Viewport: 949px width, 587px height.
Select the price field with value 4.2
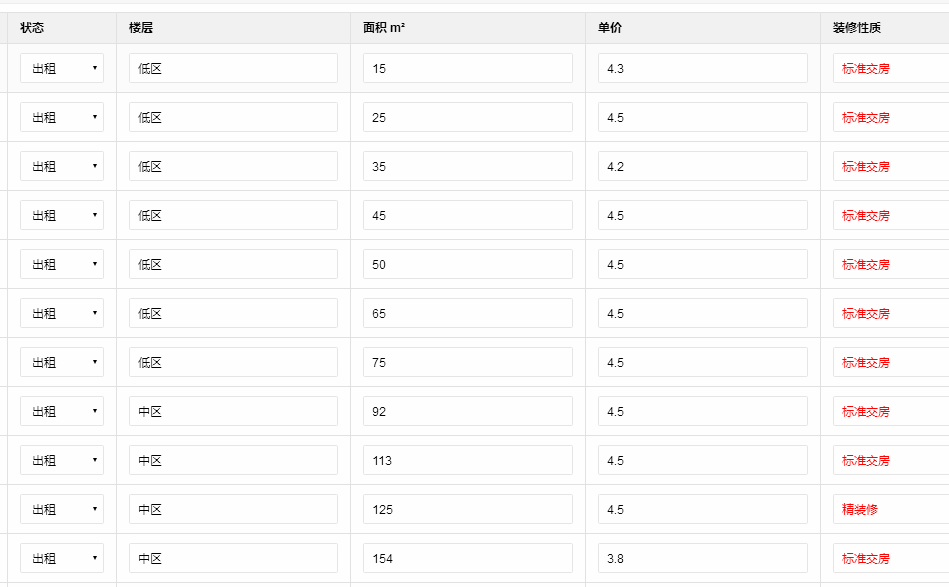[x=702, y=166]
